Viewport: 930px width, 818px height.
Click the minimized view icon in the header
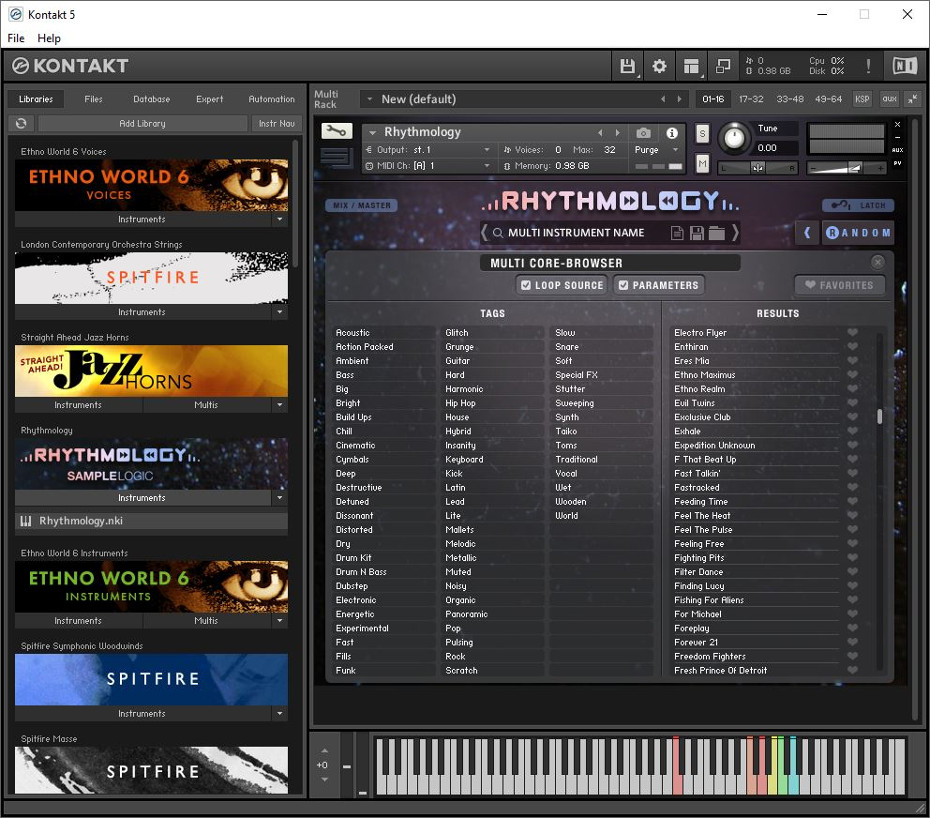[723, 66]
